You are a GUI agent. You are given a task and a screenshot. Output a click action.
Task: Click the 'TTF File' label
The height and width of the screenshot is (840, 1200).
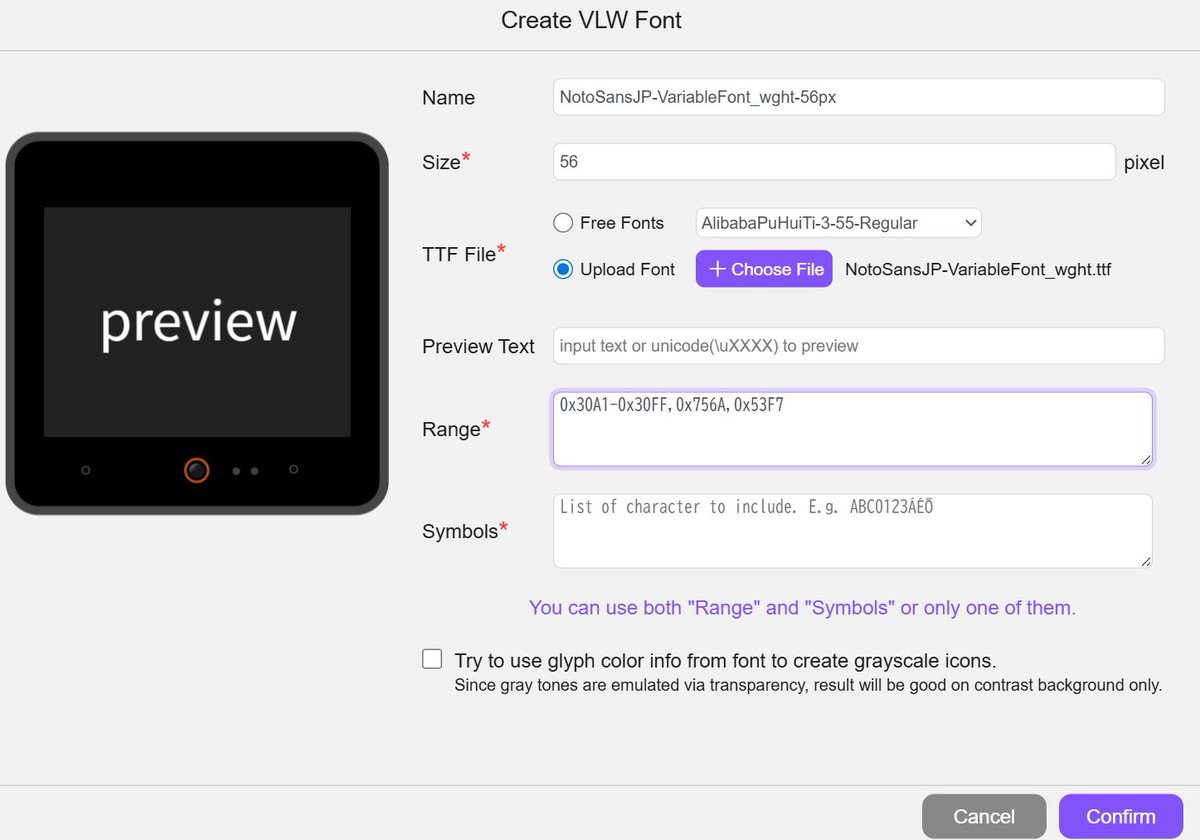[464, 254]
